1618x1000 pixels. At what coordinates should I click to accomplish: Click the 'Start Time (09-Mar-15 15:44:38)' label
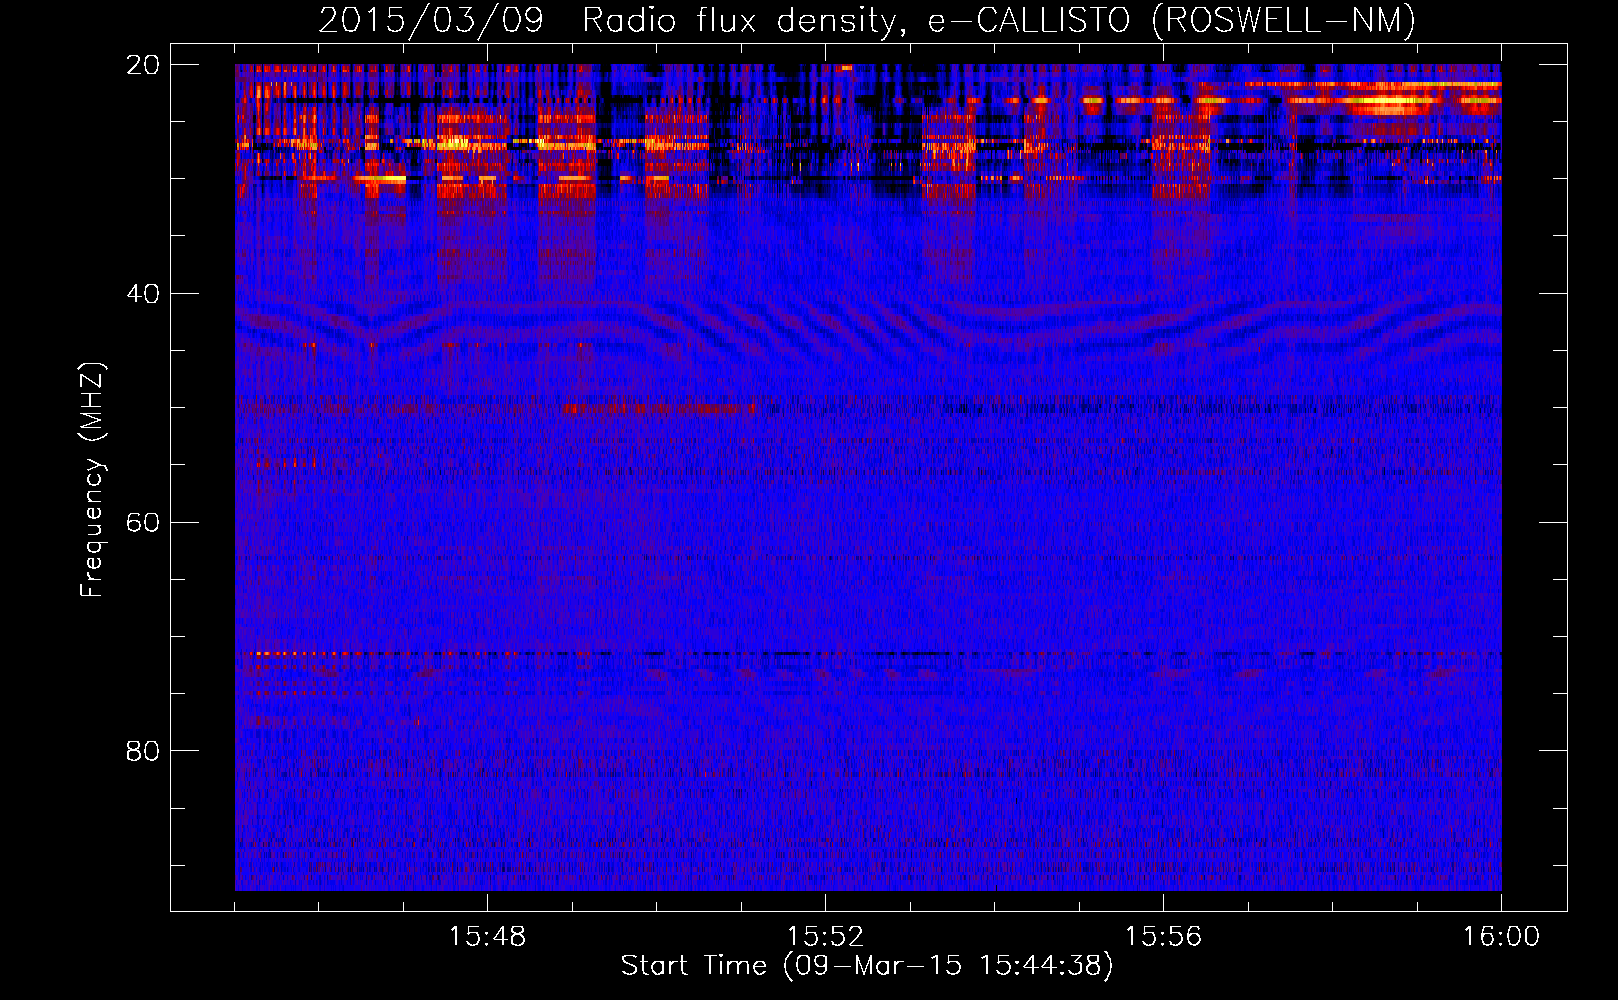pyautogui.click(x=867, y=966)
